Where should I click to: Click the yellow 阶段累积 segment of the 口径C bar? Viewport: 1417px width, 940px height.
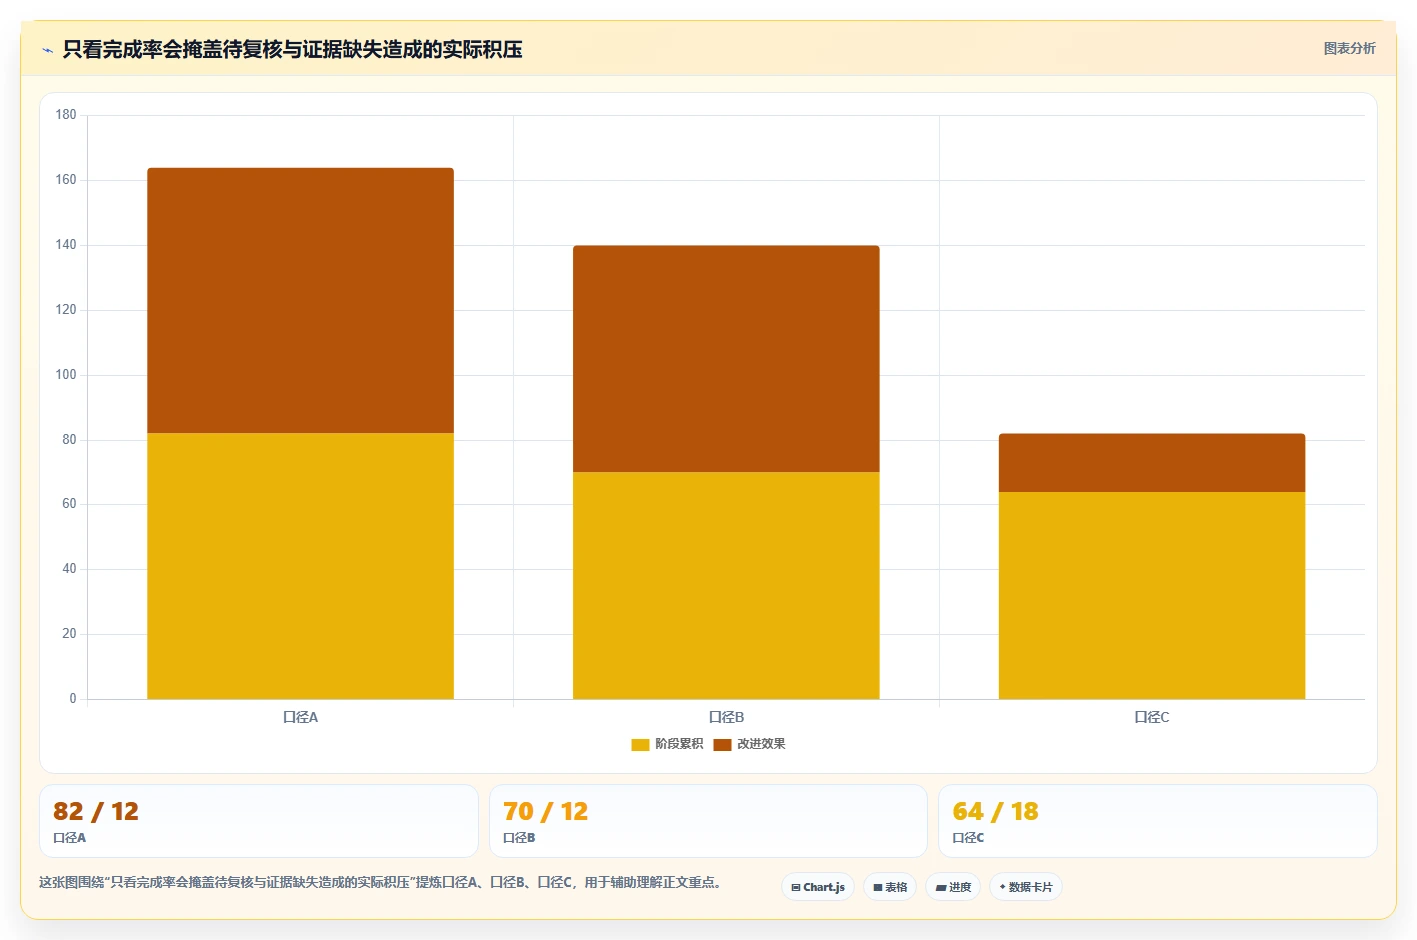[x=1152, y=595]
